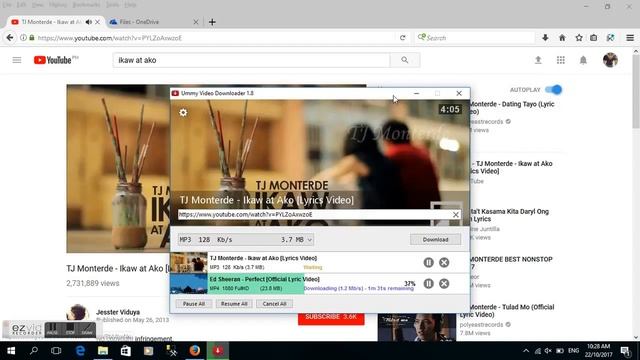The height and width of the screenshot is (360, 640).
Task: Open YouTube notifications bell
Action: pos(583,60)
